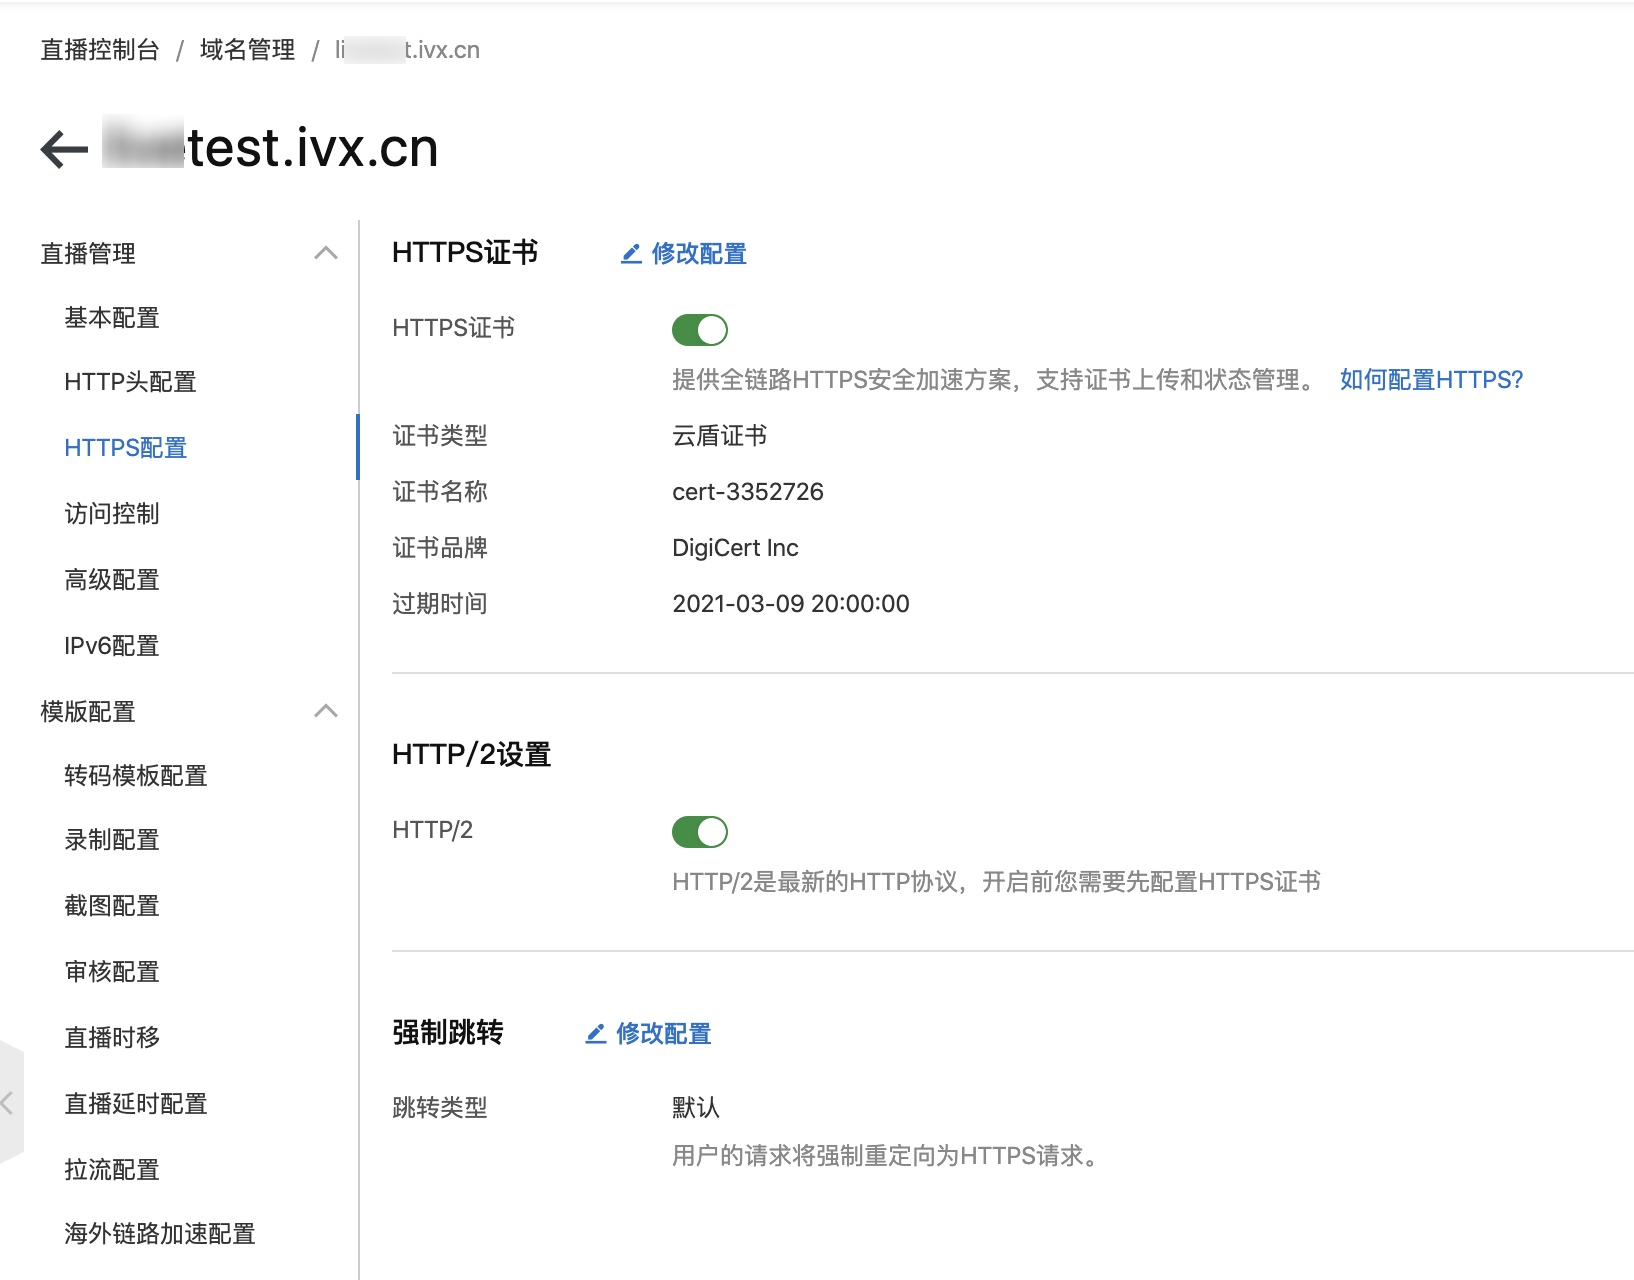Toggle HTTPS certificate off then confirm
The height and width of the screenshot is (1280, 1634).
tap(700, 329)
